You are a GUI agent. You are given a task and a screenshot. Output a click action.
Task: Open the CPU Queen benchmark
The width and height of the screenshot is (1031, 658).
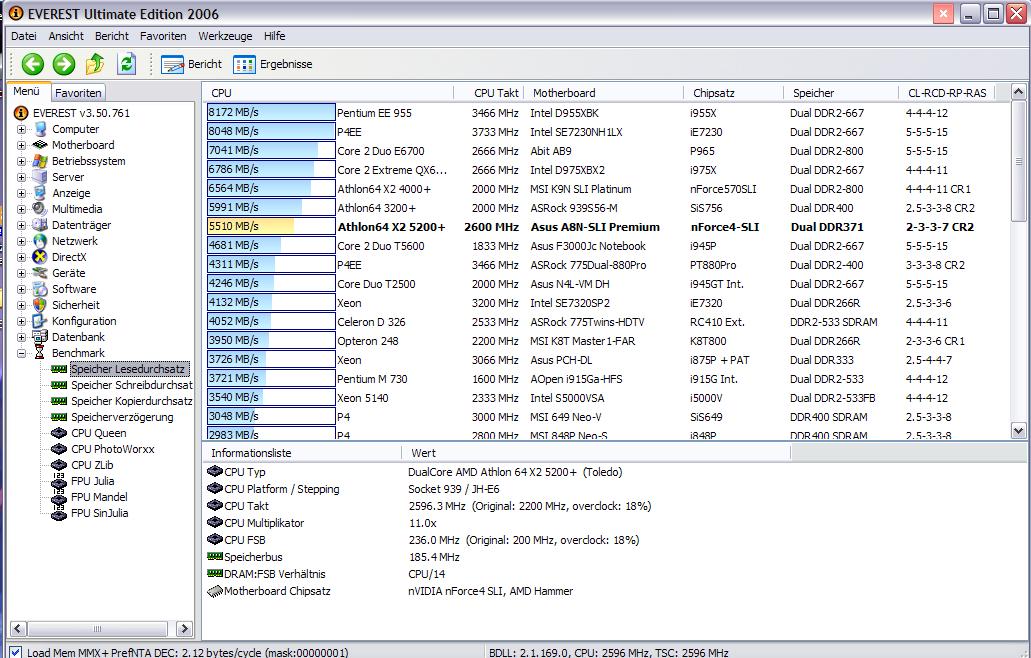[x=99, y=433]
